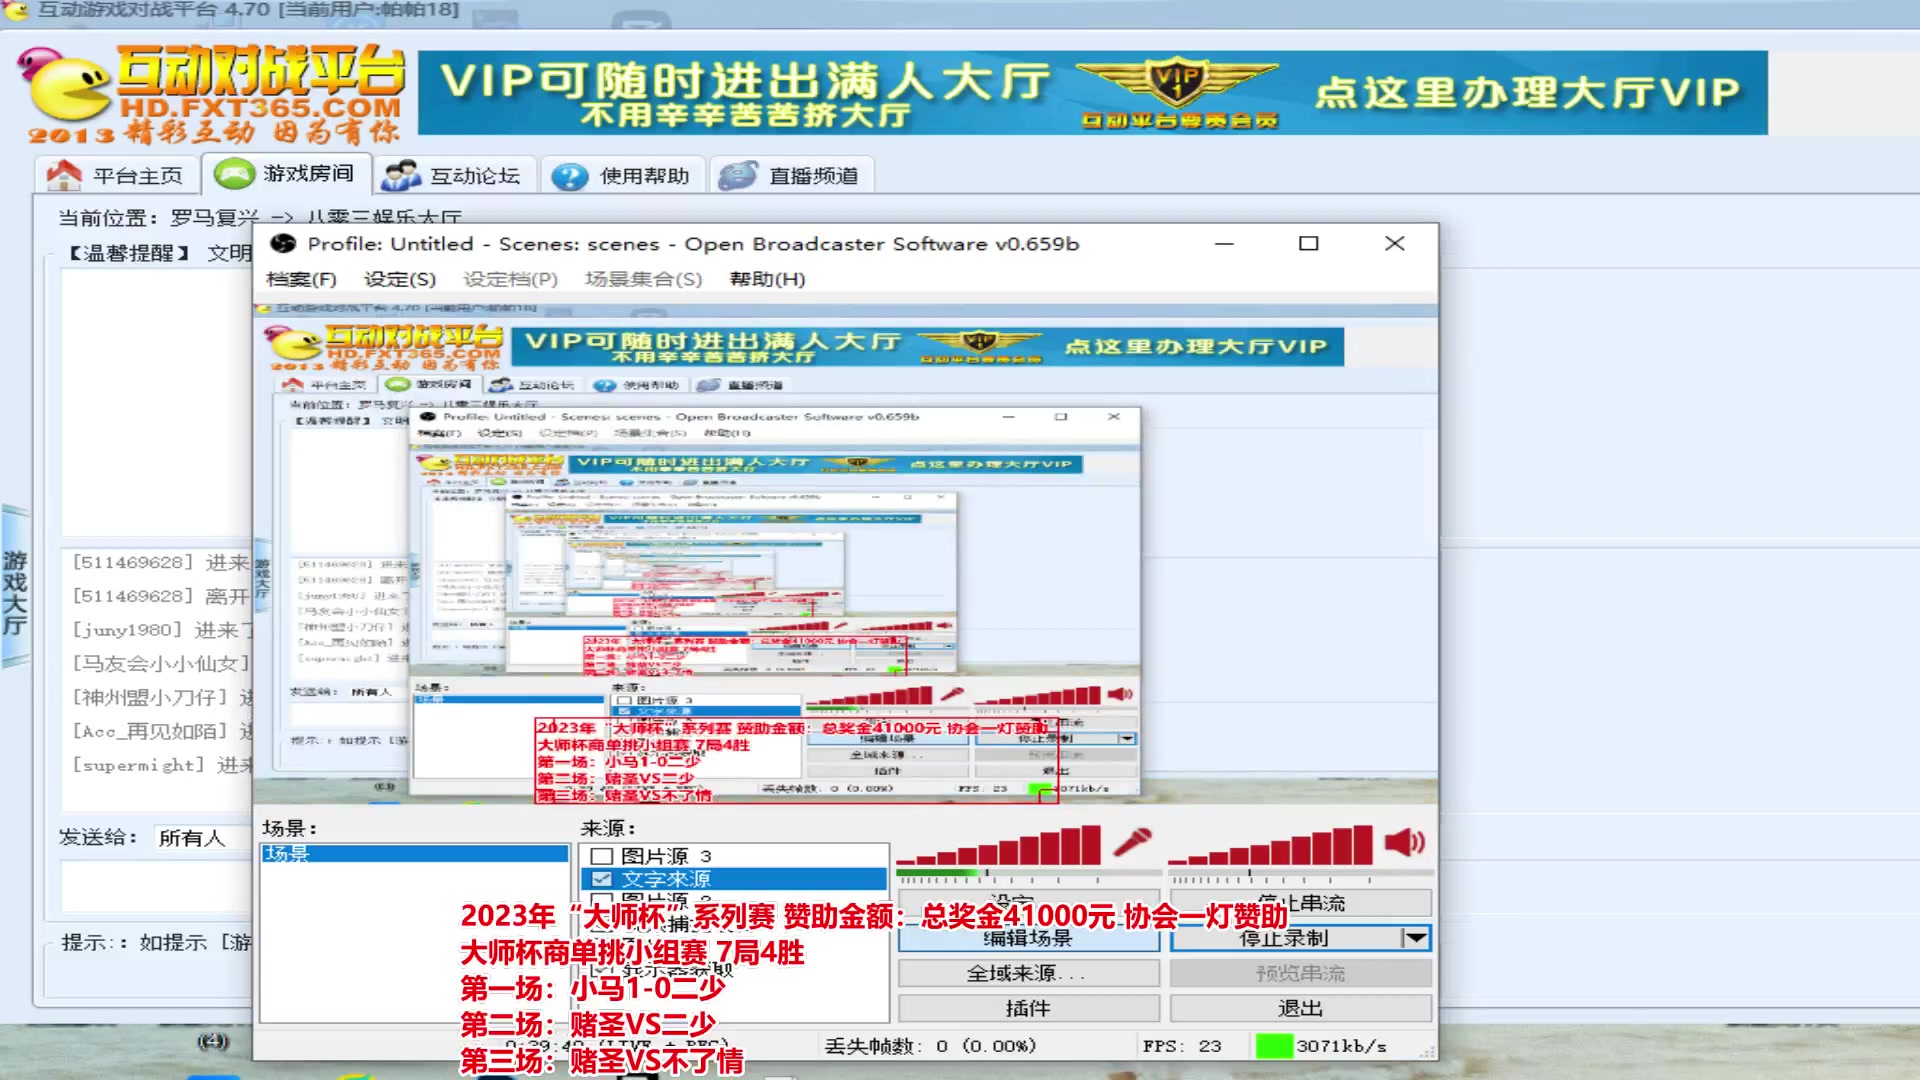Minimize the OBS window
Viewport: 1920px width, 1080px height.
pos(1224,244)
